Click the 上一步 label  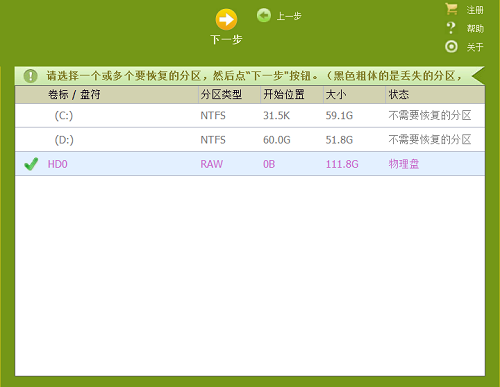289,16
